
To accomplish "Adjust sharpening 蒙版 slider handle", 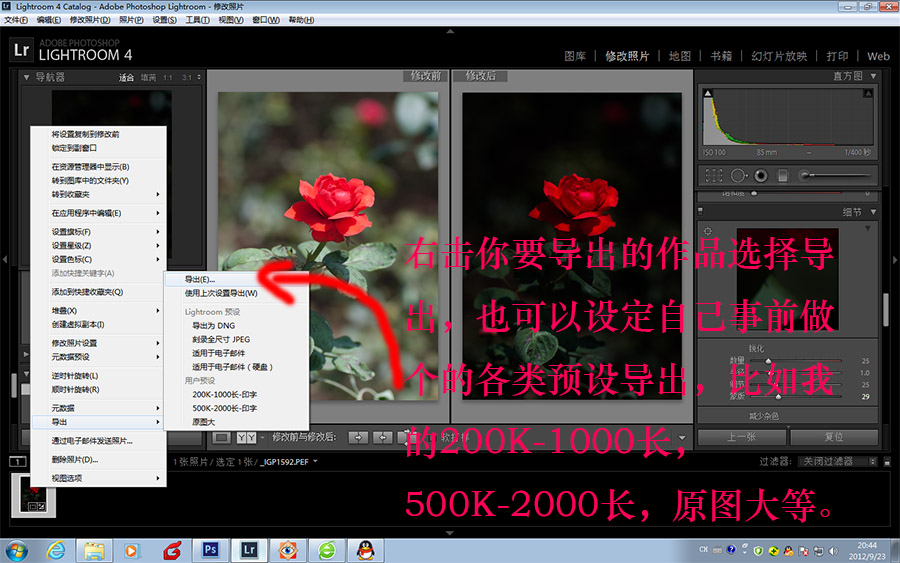I will coord(778,397).
